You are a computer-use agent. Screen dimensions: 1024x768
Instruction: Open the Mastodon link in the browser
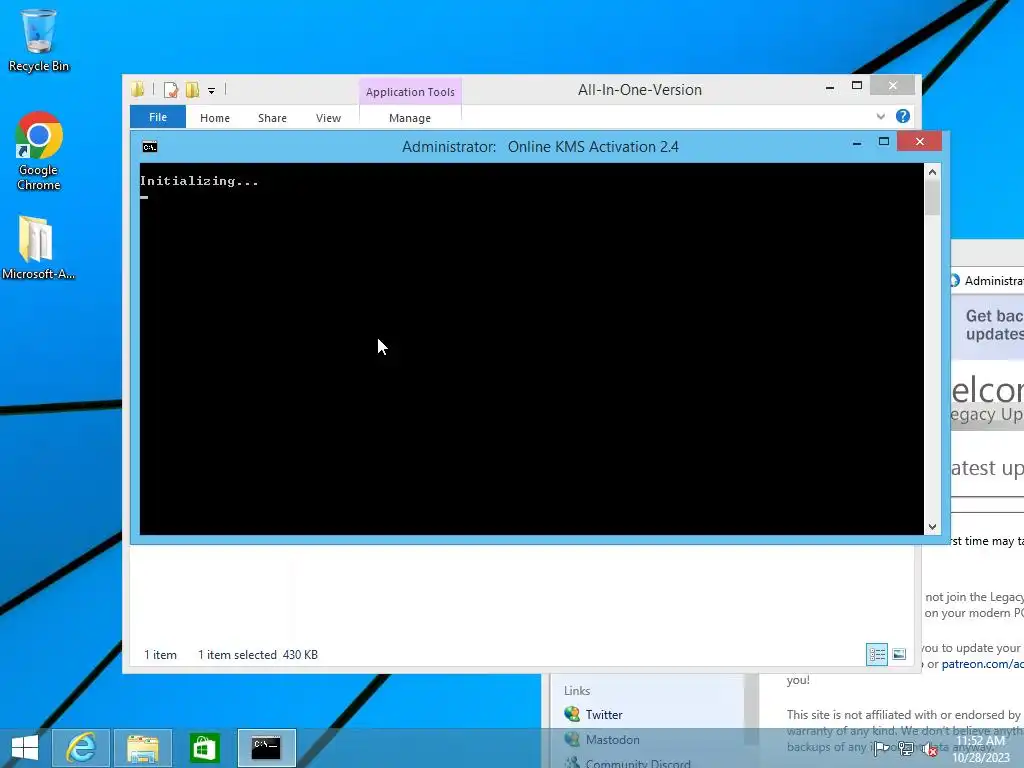(x=613, y=739)
